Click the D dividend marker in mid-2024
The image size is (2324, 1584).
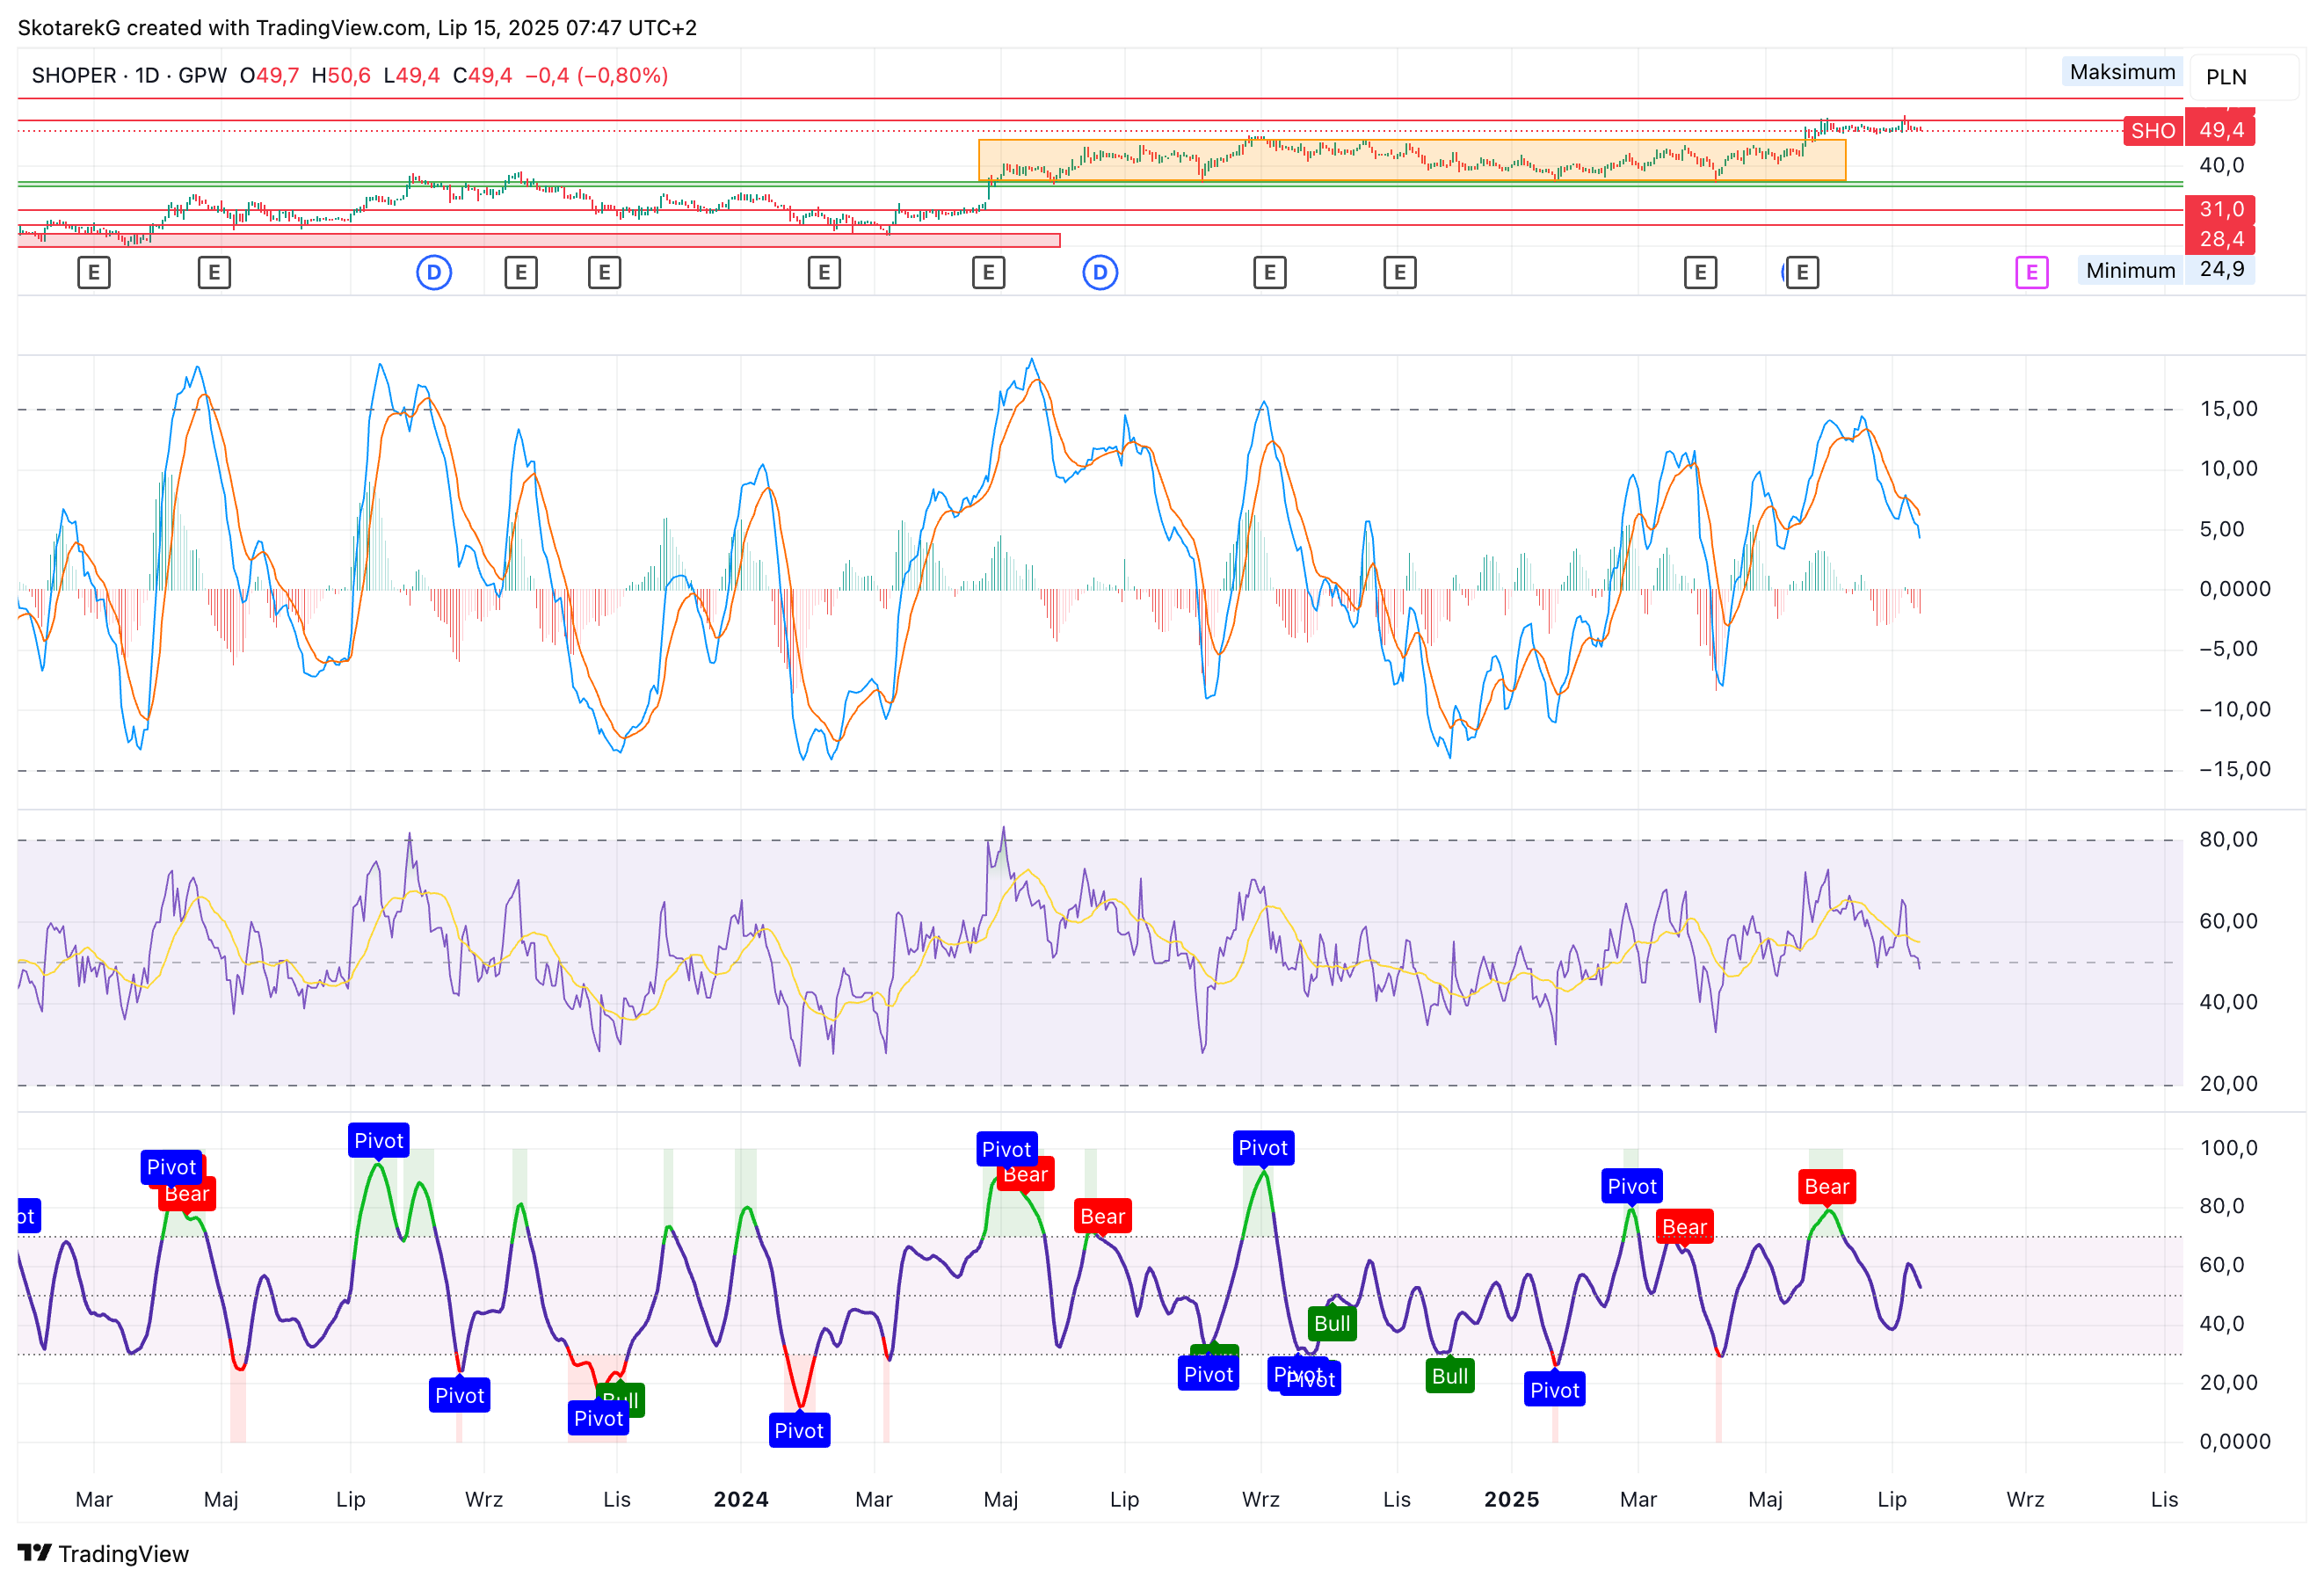(x=1100, y=272)
